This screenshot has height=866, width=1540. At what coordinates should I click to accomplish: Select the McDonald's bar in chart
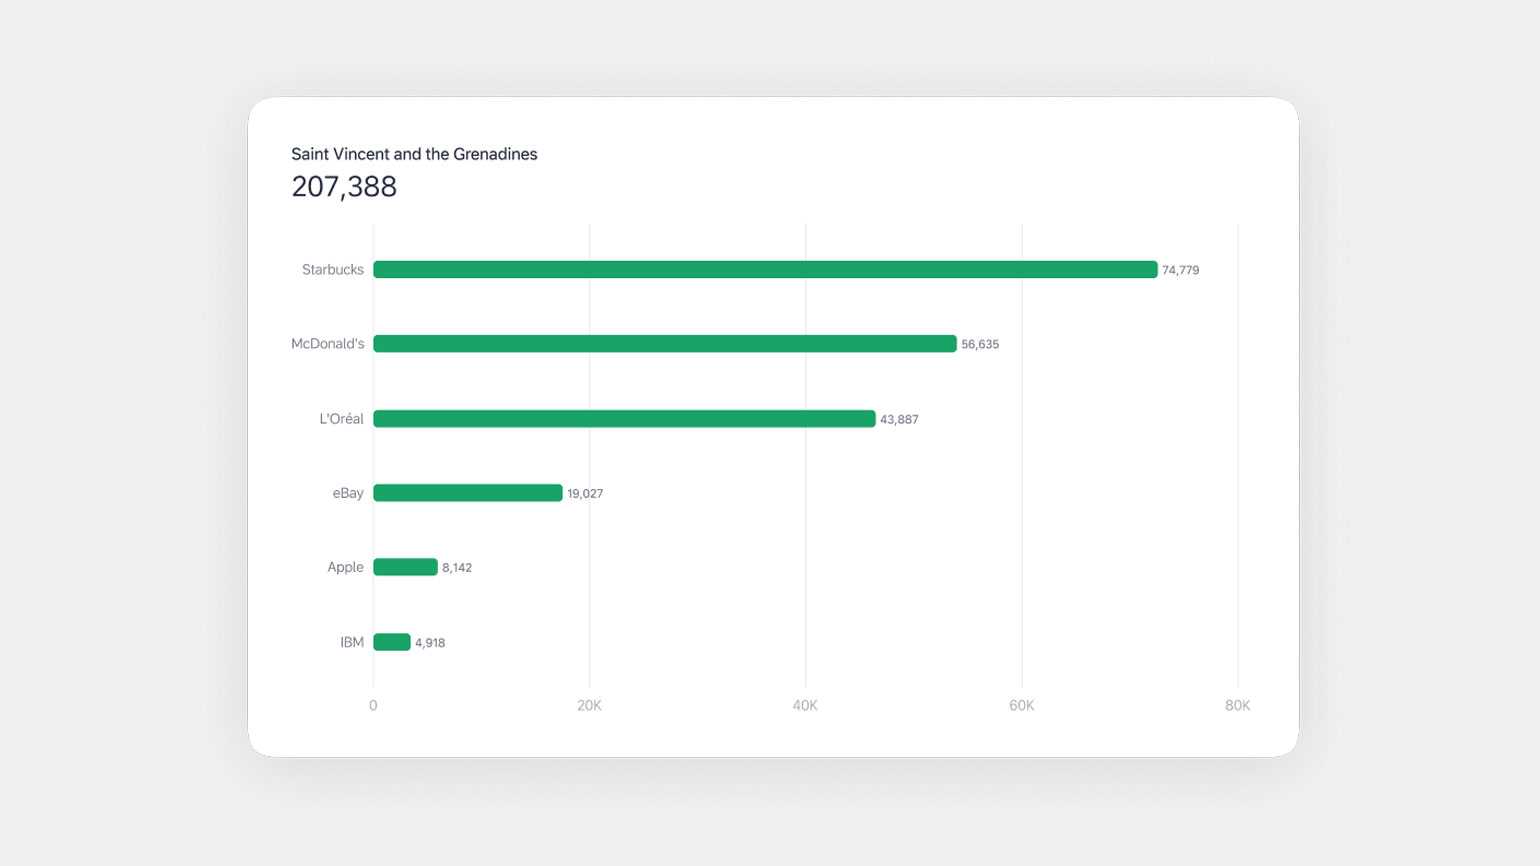point(665,344)
